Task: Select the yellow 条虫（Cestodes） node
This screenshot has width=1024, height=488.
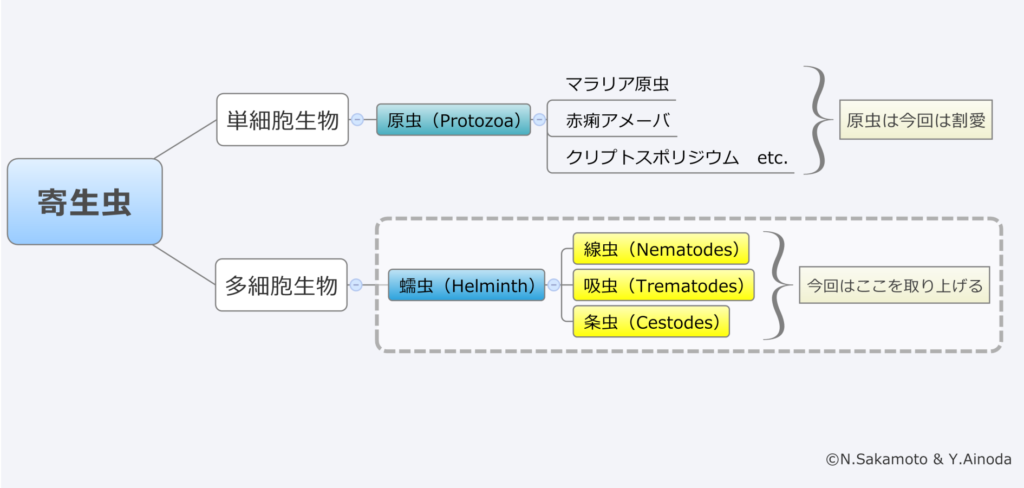Action: pos(650,322)
